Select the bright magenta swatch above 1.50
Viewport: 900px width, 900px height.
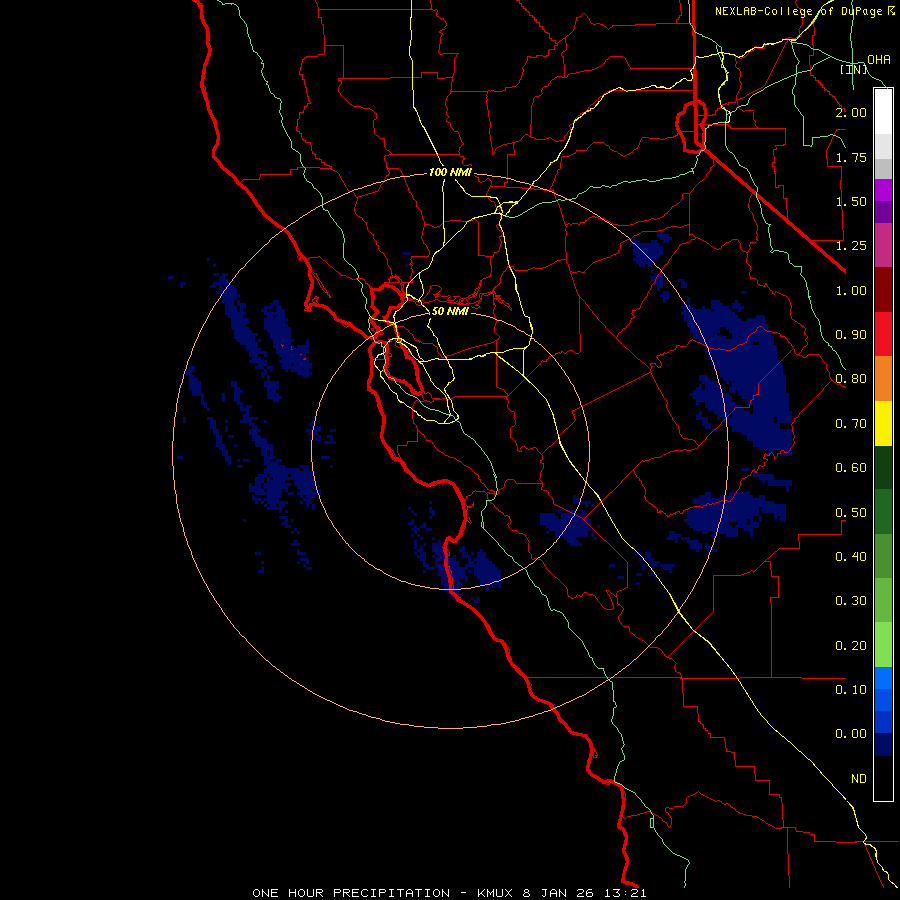pyautogui.click(x=883, y=190)
